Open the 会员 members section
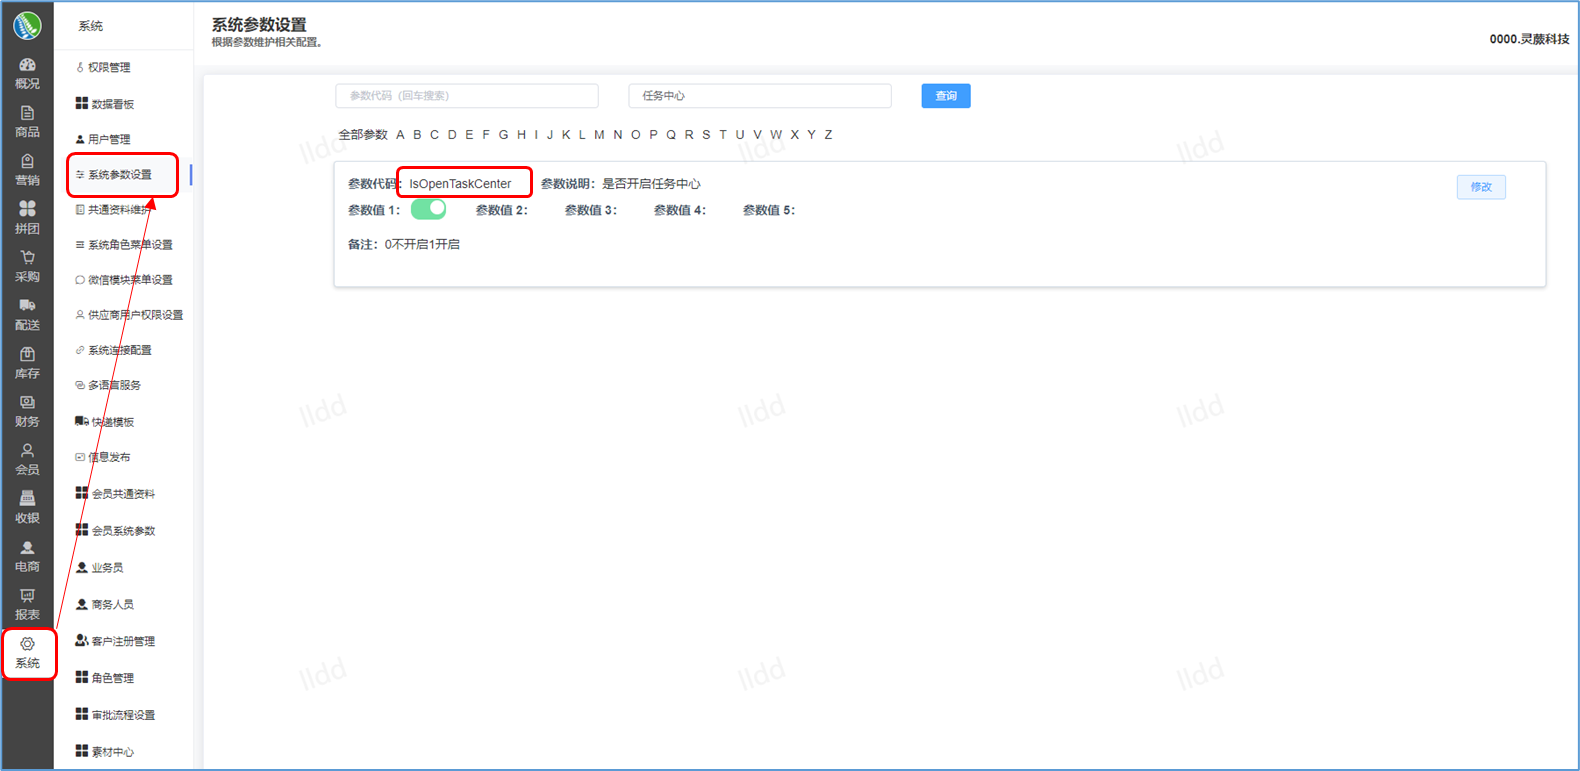1580x771 pixels. [x=27, y=459]
